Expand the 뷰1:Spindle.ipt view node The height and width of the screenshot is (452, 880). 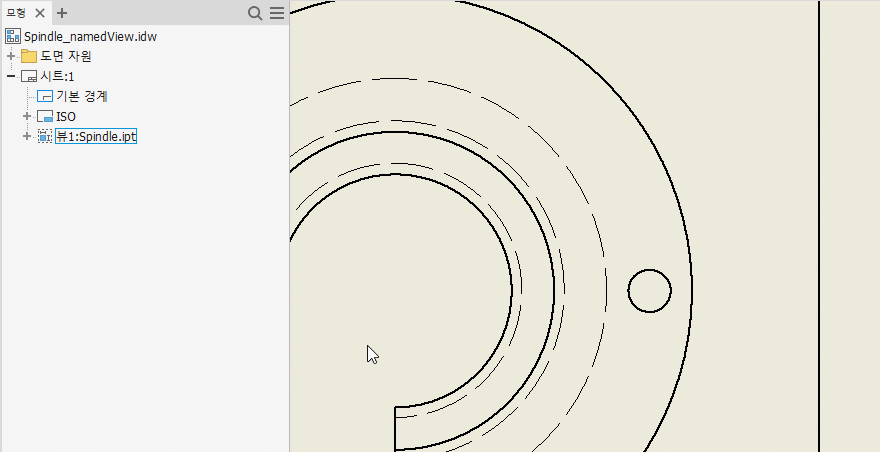[x=27, y=136]
